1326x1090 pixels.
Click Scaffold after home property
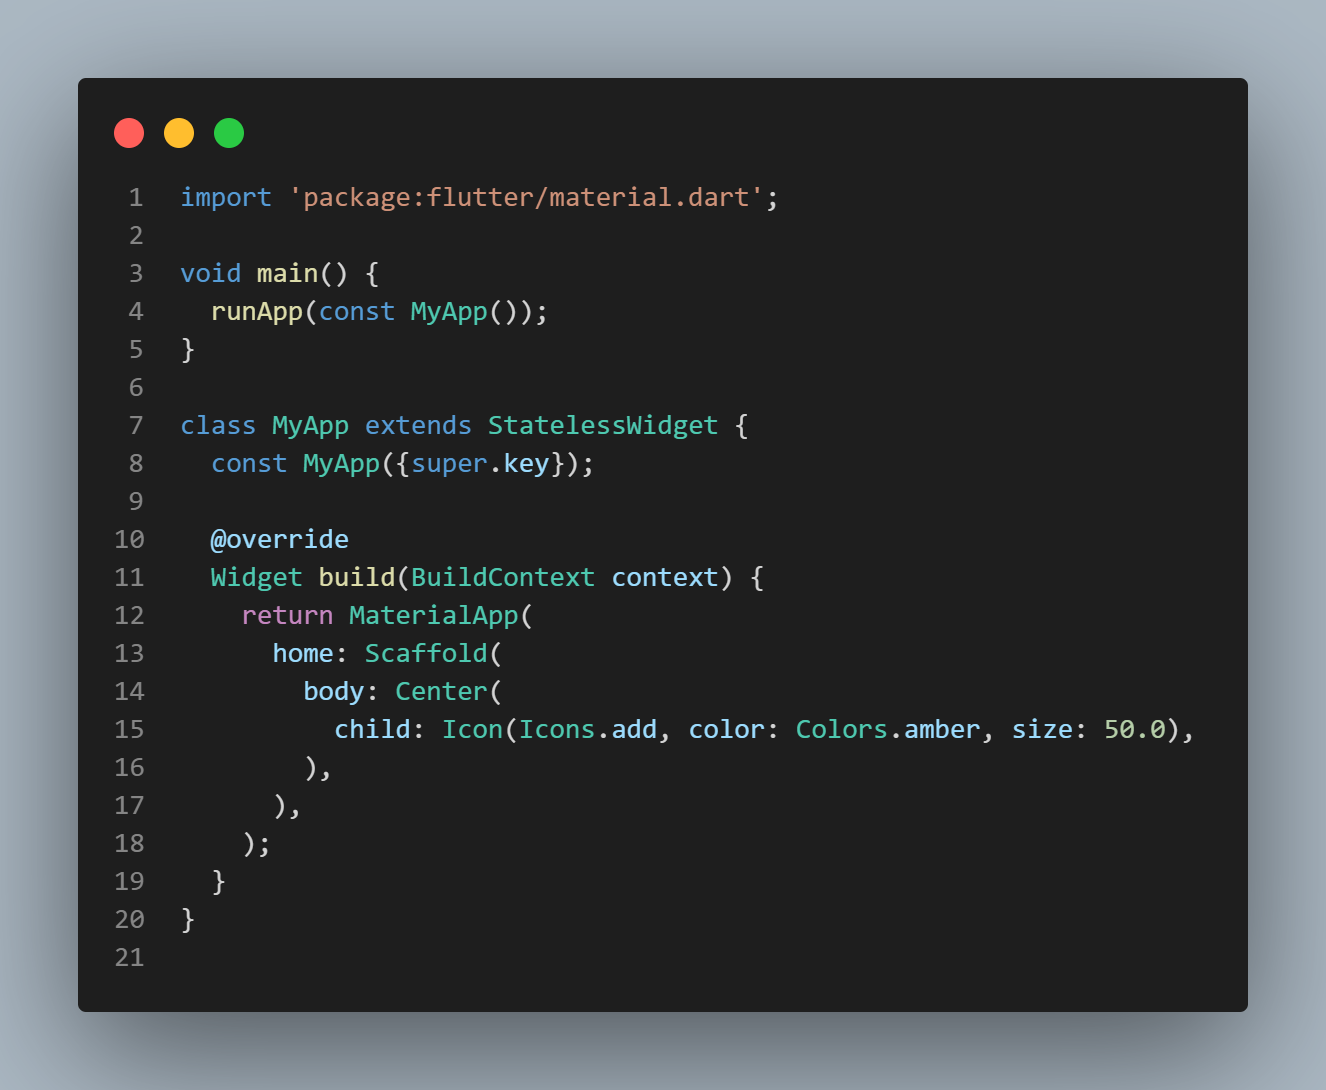click(x=426, y=653)
